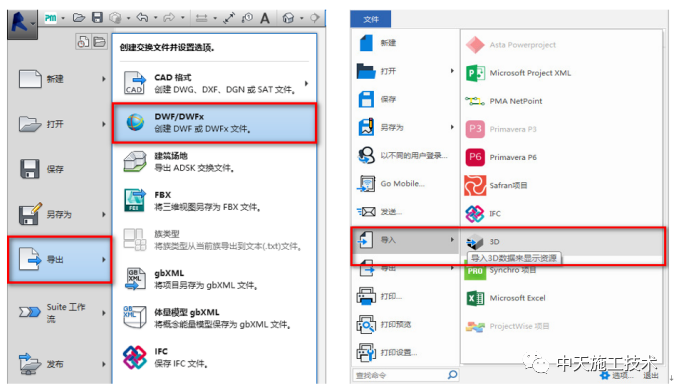Select the Text 'A' tool icon
675x392 pixels.
pyautogui.click(x=265, y=18)
